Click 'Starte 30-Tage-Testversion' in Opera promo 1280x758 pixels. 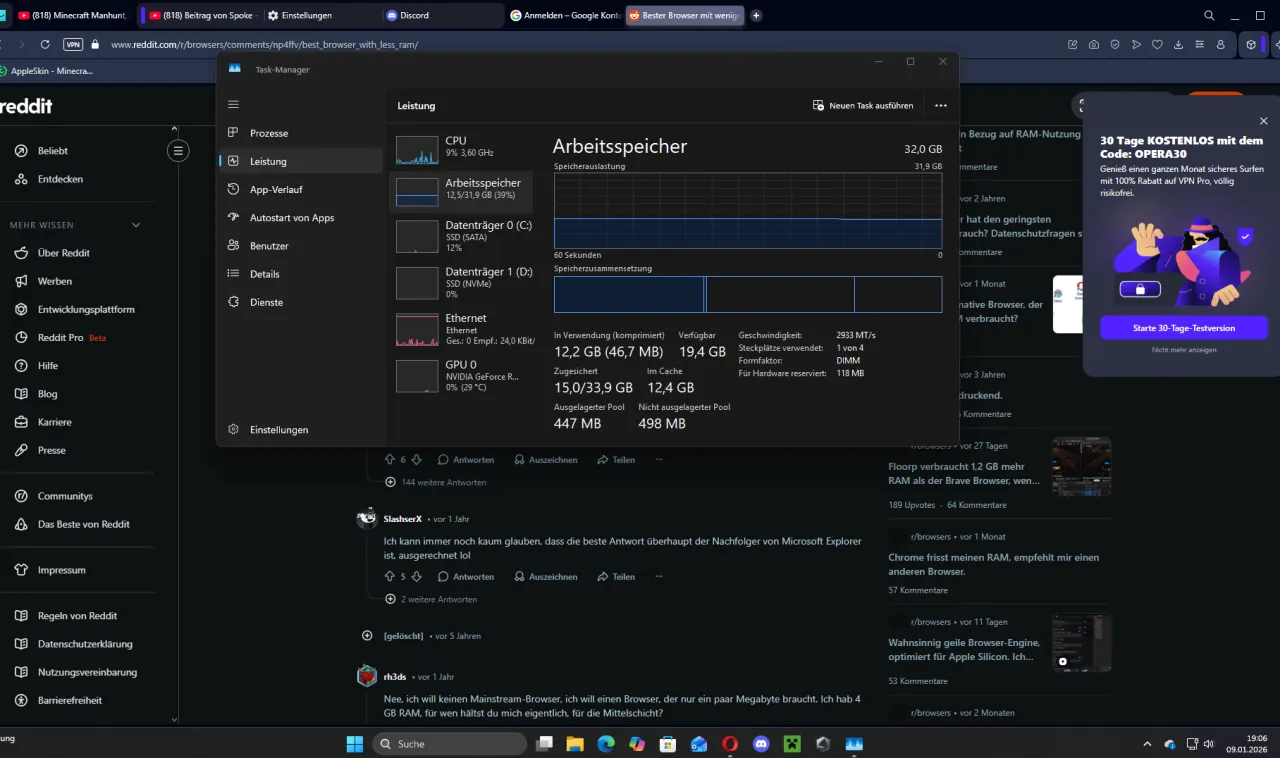(x=1184, y=327)
